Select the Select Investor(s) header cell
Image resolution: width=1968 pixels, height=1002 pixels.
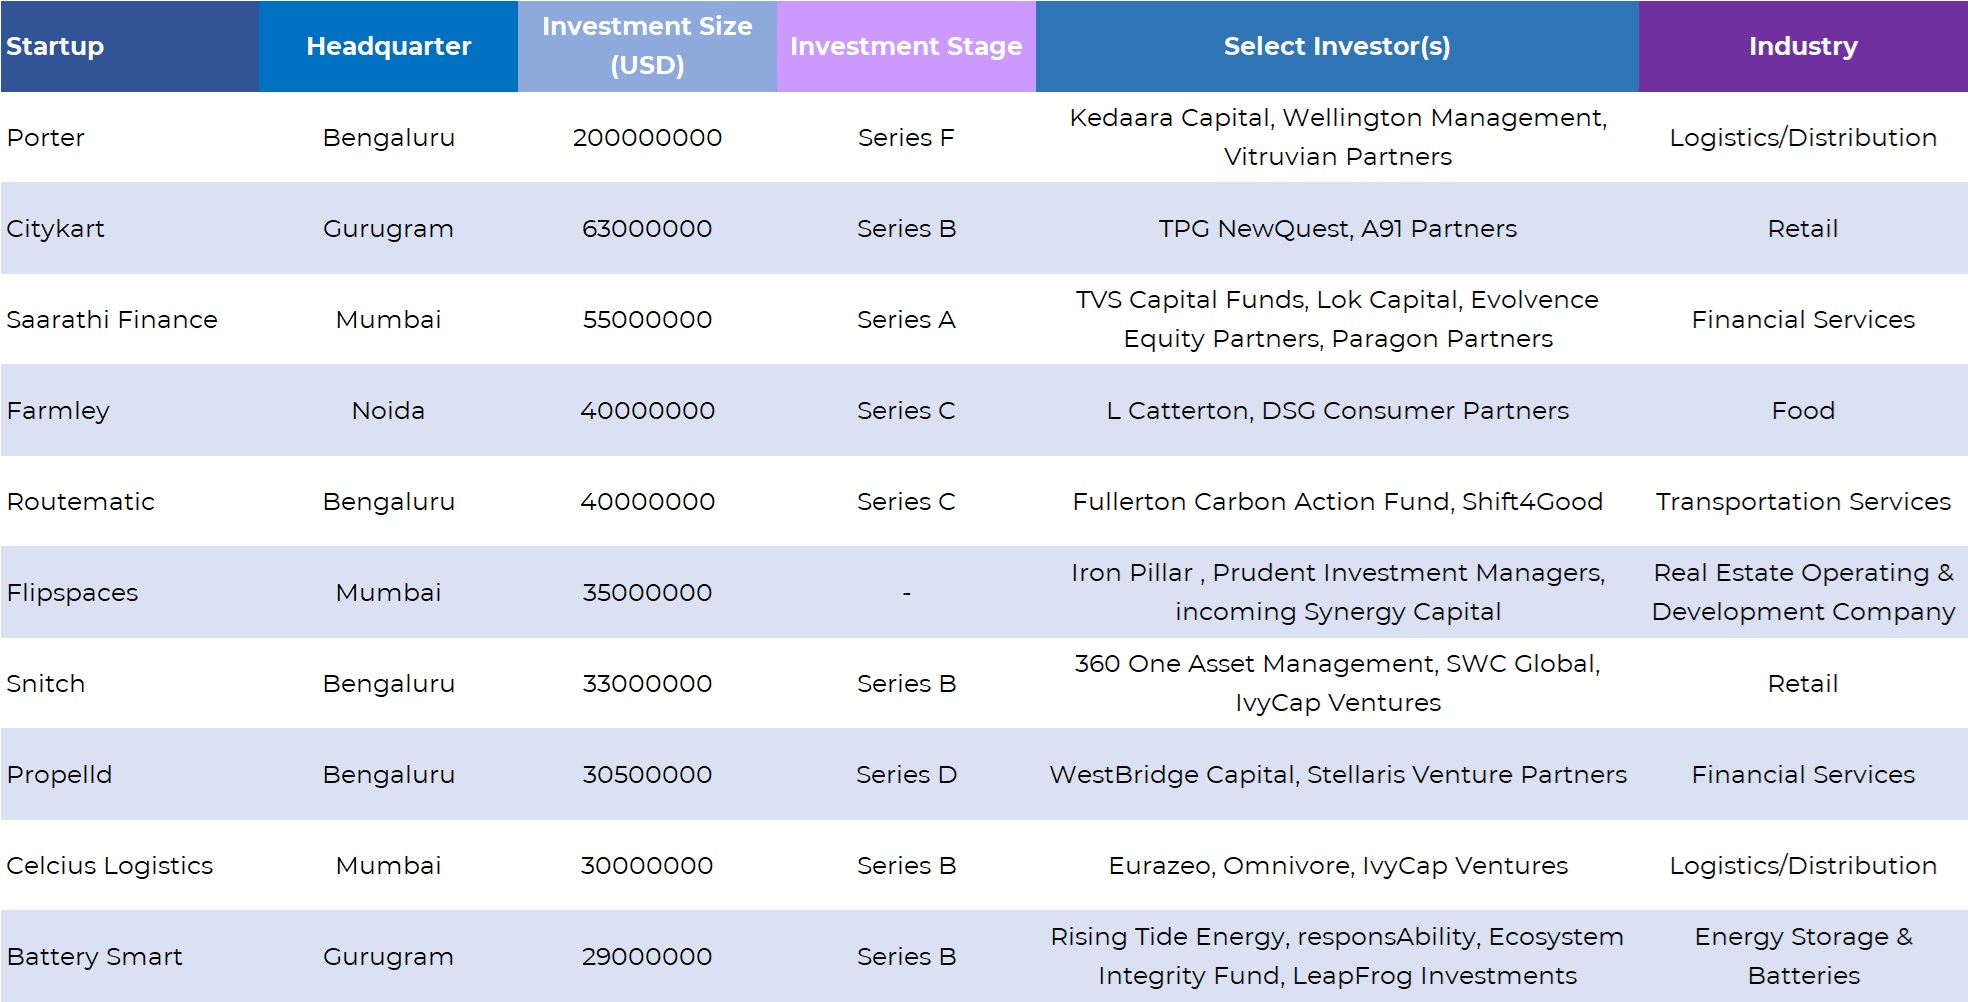1337,46
